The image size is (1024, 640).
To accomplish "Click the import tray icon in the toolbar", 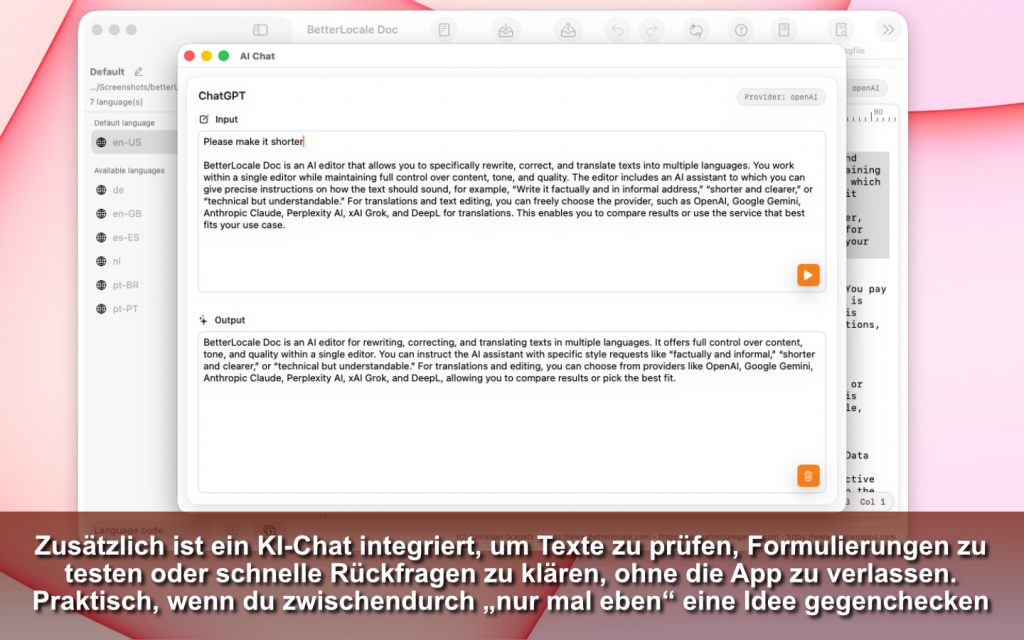I will tap(506, 30).
